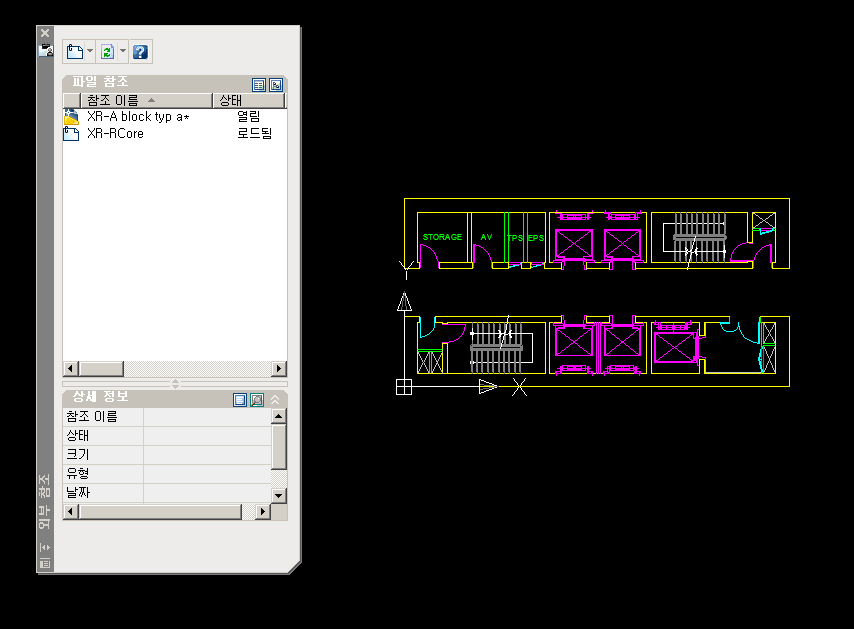Switch file references to tree view
The image size is (854, 629).
click(x=276, y=85)
